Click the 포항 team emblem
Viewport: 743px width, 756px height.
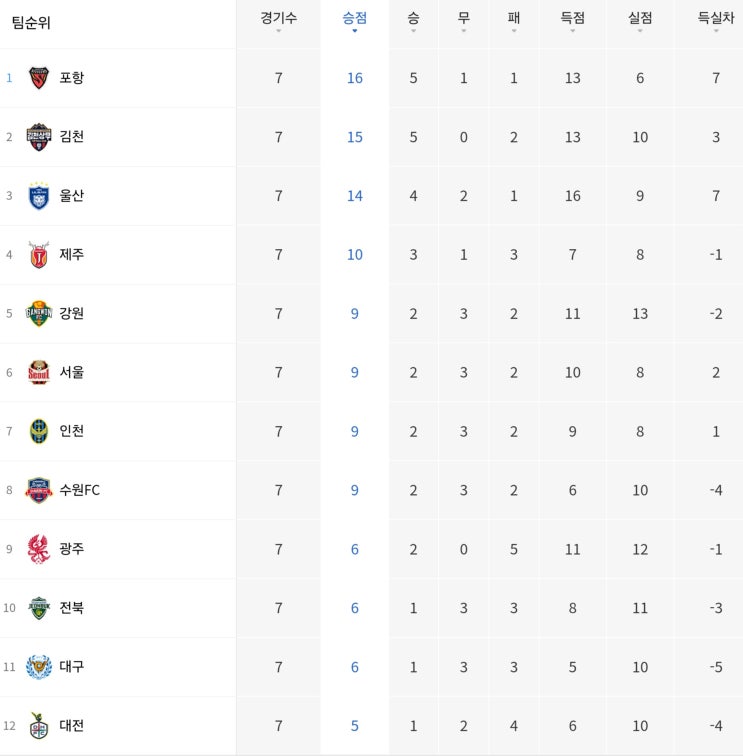39,78
